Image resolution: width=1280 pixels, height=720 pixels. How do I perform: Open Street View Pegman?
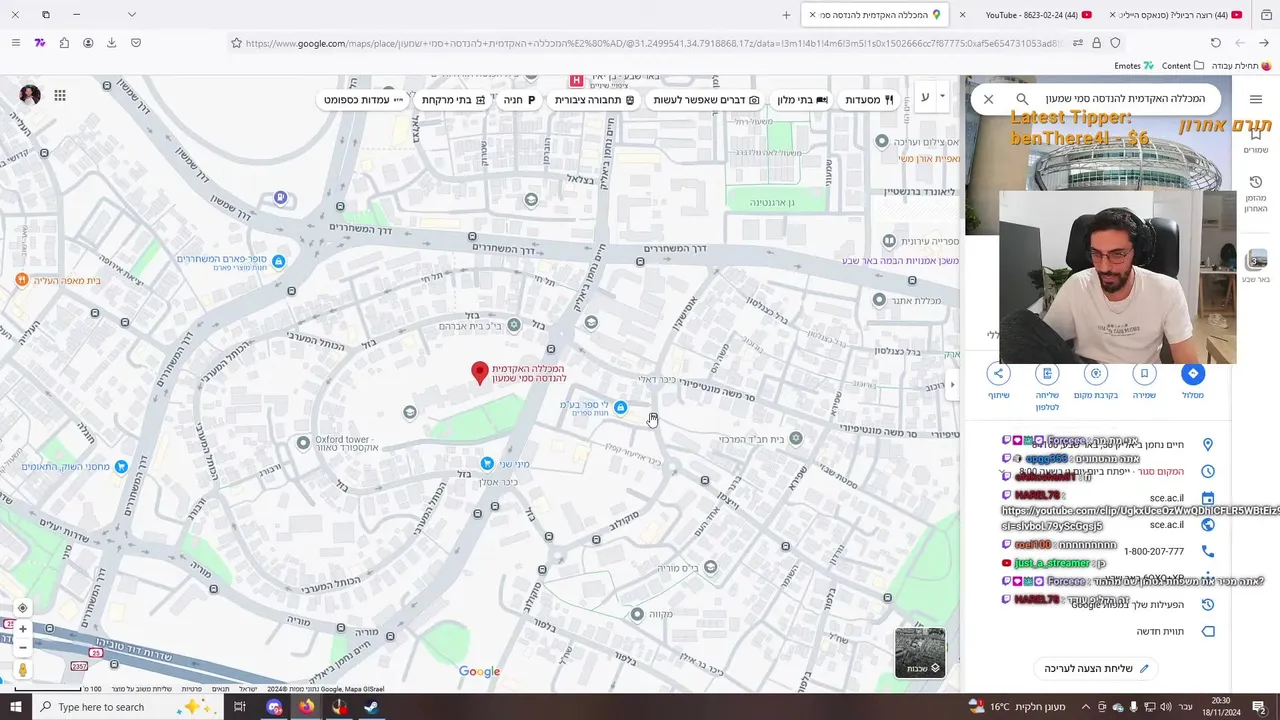pyautogui.click(x=23, y=669)
